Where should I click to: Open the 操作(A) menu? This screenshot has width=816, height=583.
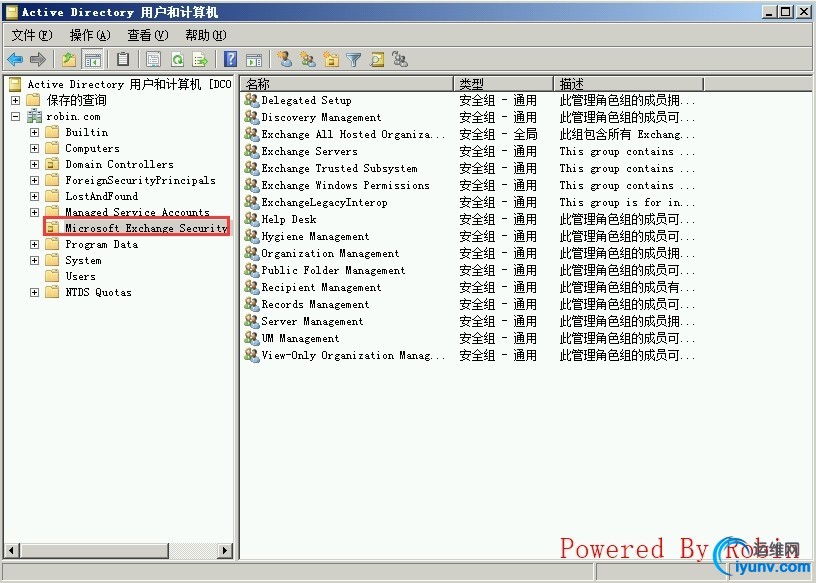pos(90,35)
